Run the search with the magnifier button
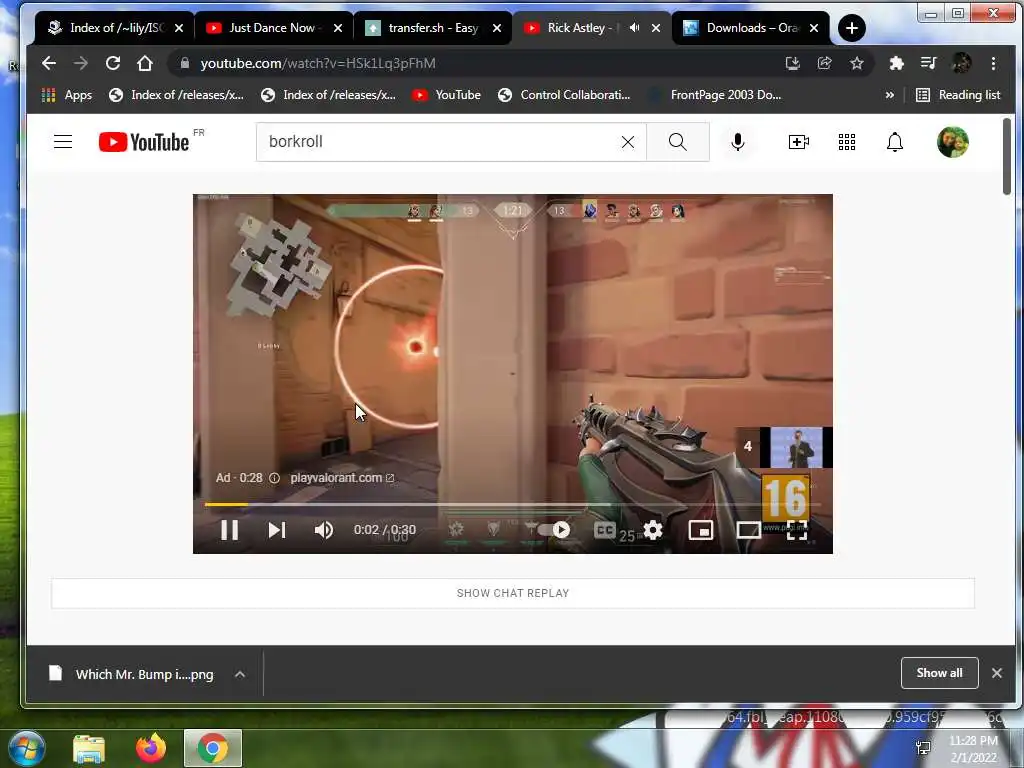 678,142
